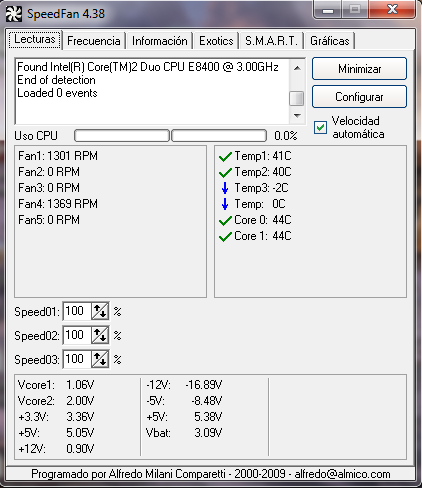Click the green checkmark beside Core 1
Screen dimensions: 422x488
coord(225,236)
